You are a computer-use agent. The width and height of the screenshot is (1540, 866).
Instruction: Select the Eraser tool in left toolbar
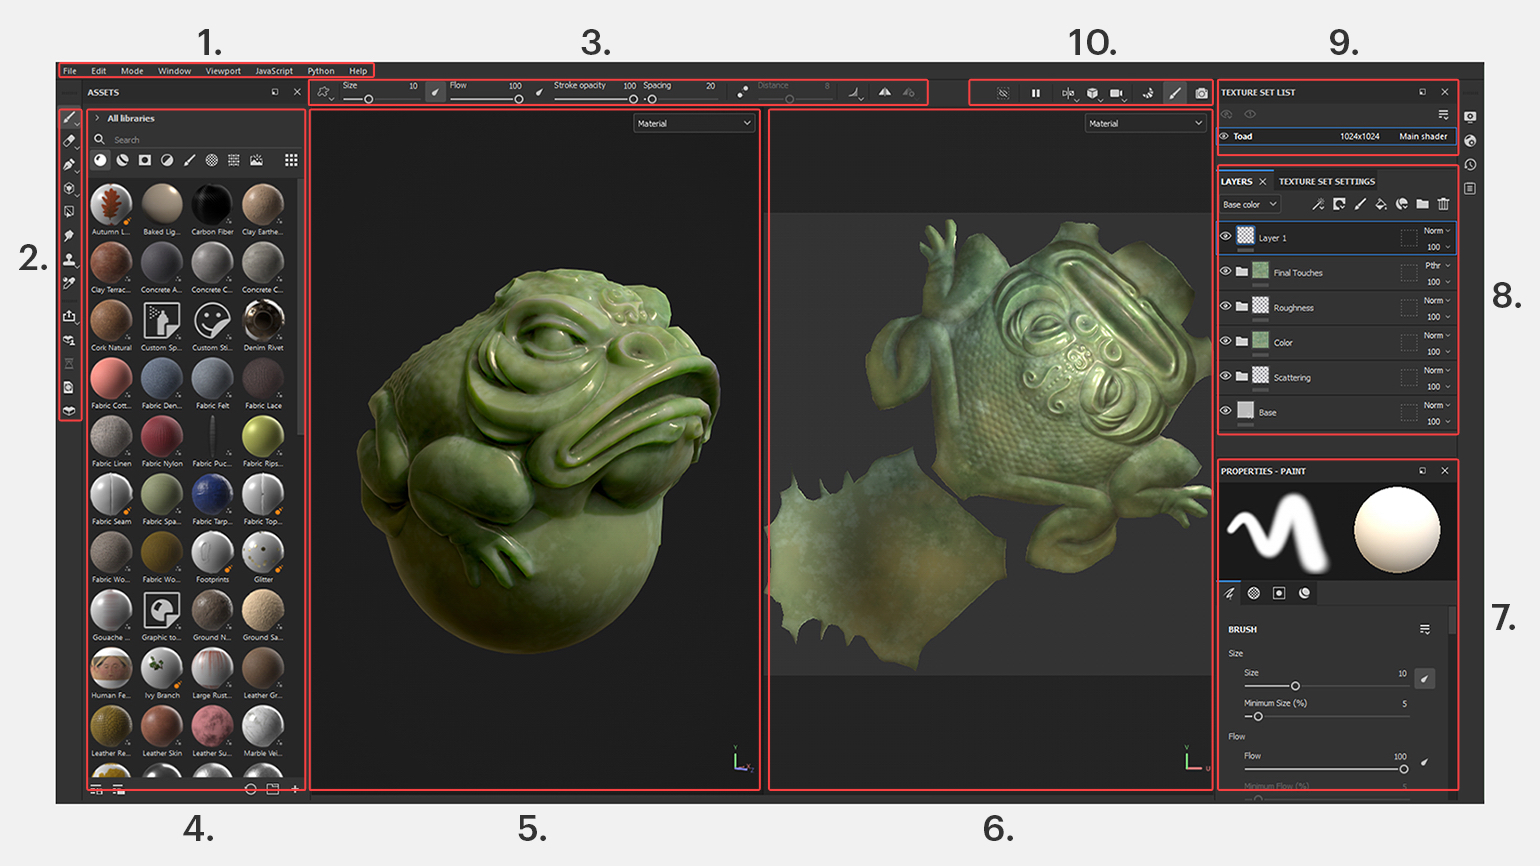point(69,141)
